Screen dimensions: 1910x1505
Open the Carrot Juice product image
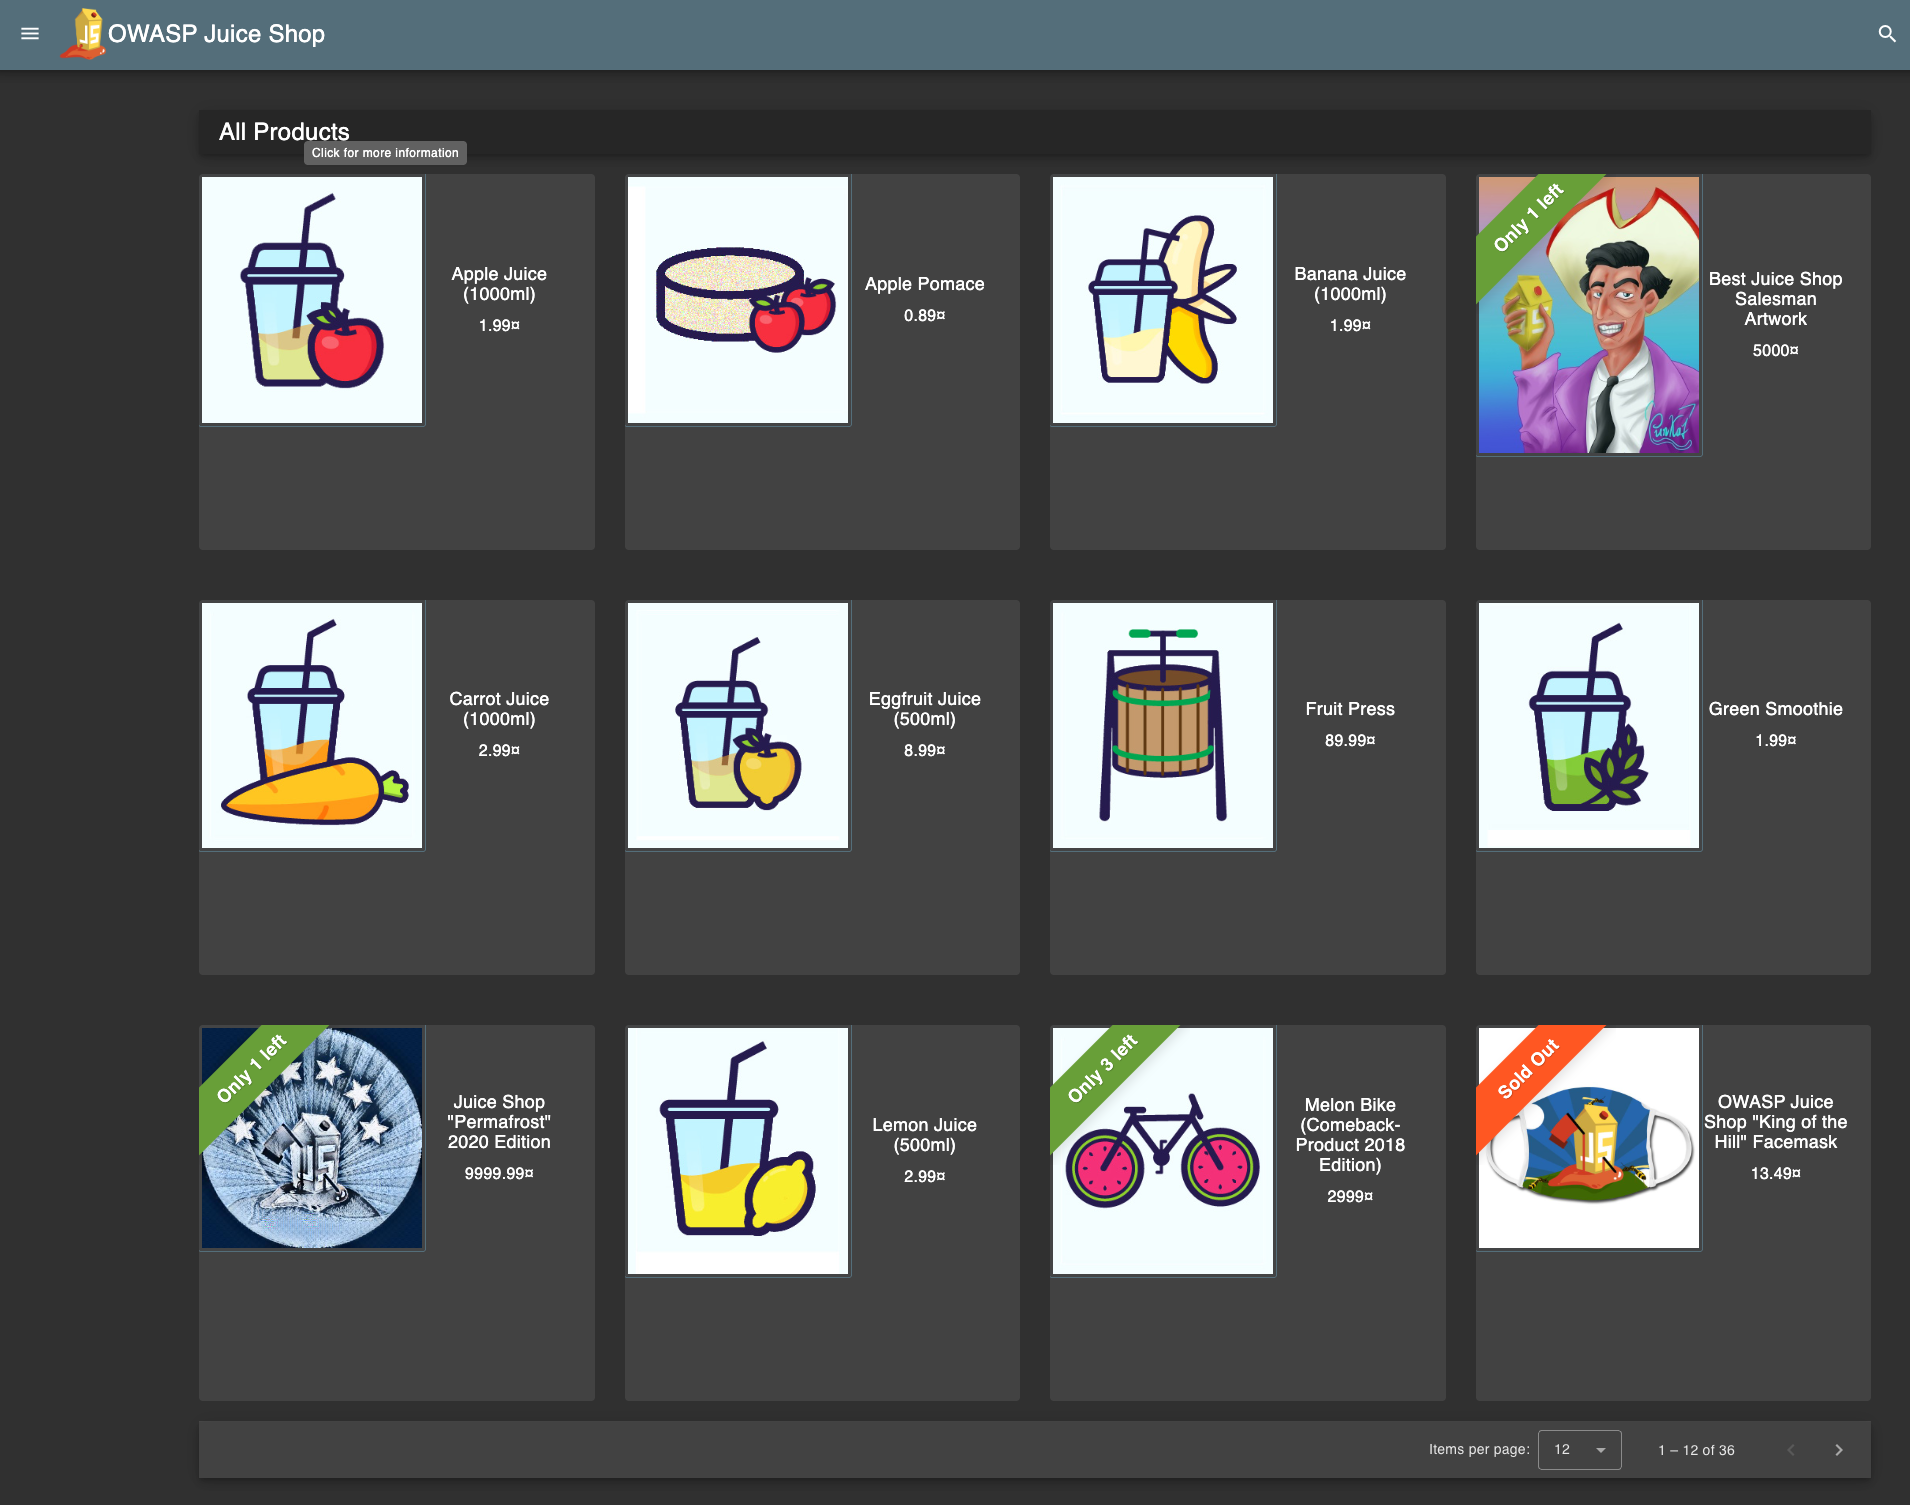pyautogui.click(x=312, y=725)
